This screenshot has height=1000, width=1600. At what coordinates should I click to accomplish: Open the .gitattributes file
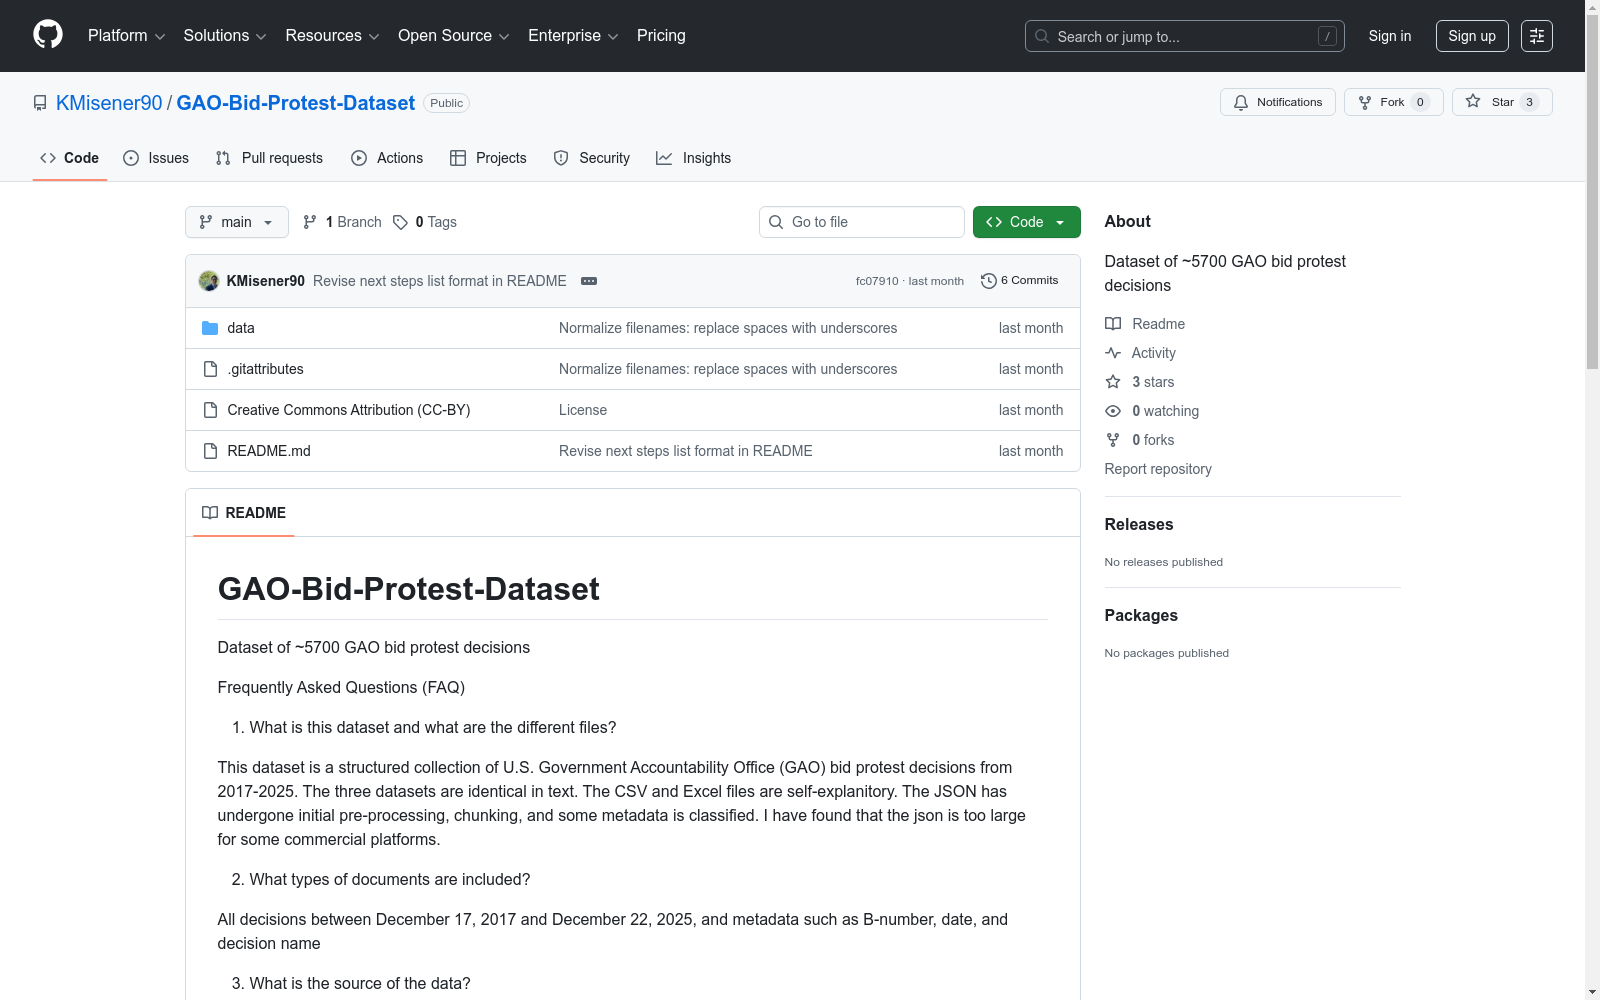point(266,369)
